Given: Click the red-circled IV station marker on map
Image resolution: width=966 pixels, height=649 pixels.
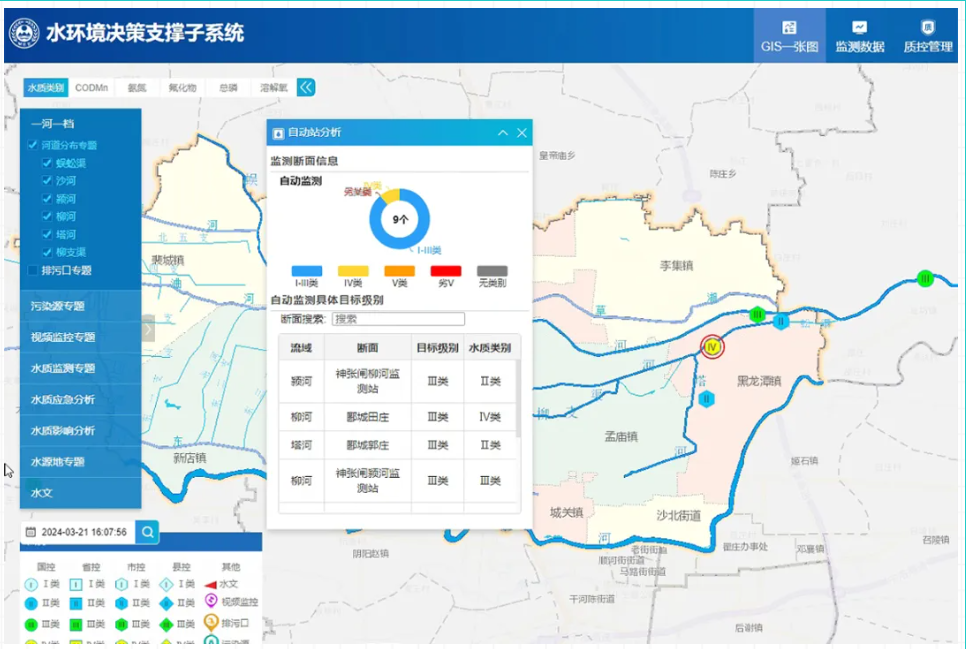Looking at the screenshot, I should [712, 347].
